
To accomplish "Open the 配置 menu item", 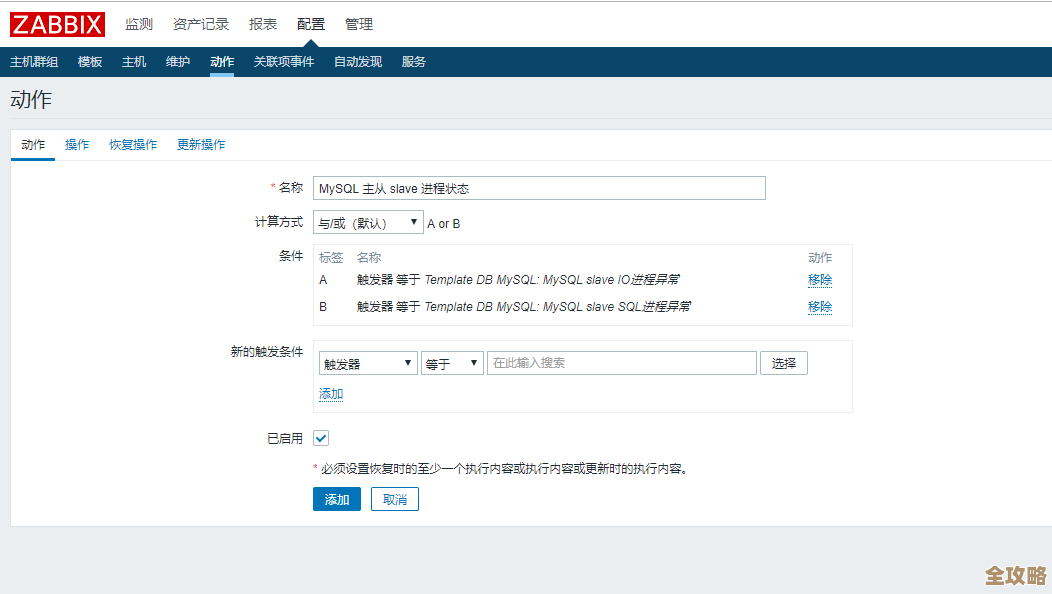I will 310,23.
